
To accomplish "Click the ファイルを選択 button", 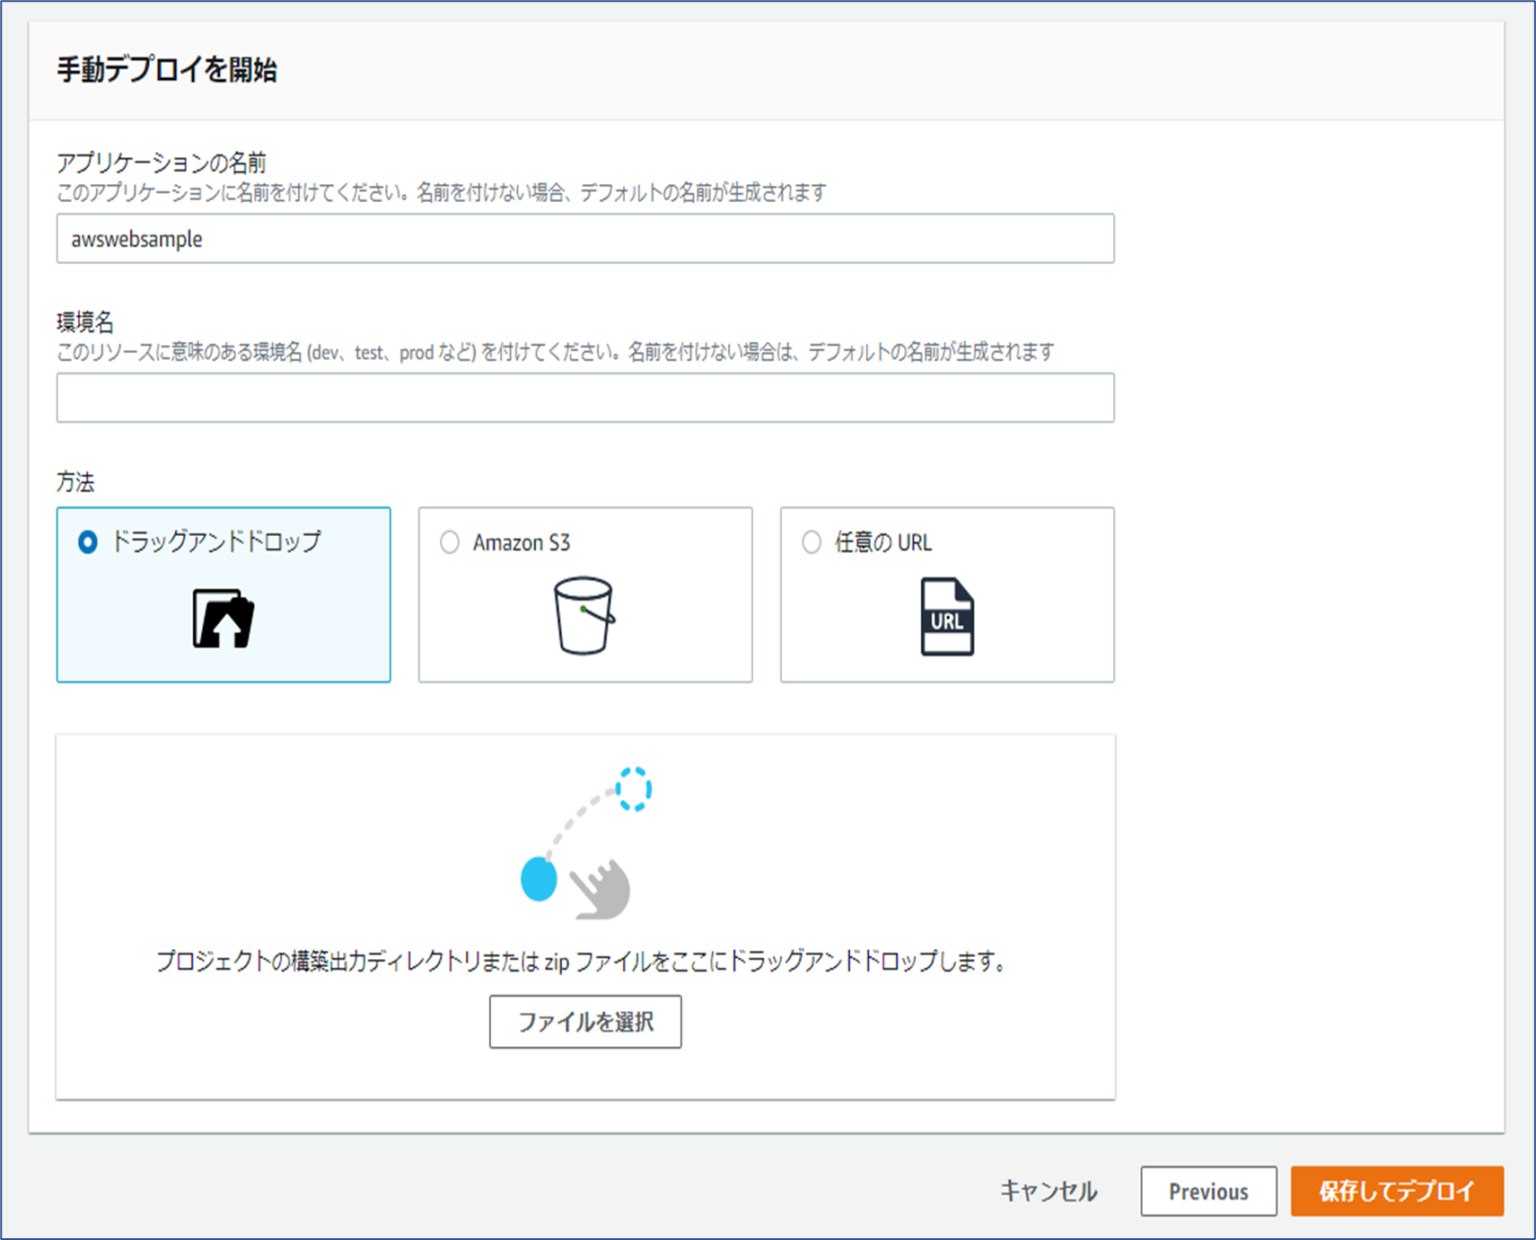I will (585, 1022).
